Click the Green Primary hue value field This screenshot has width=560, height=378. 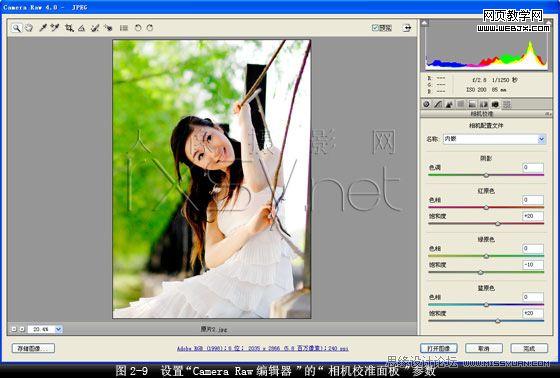(x=533, y=248)
